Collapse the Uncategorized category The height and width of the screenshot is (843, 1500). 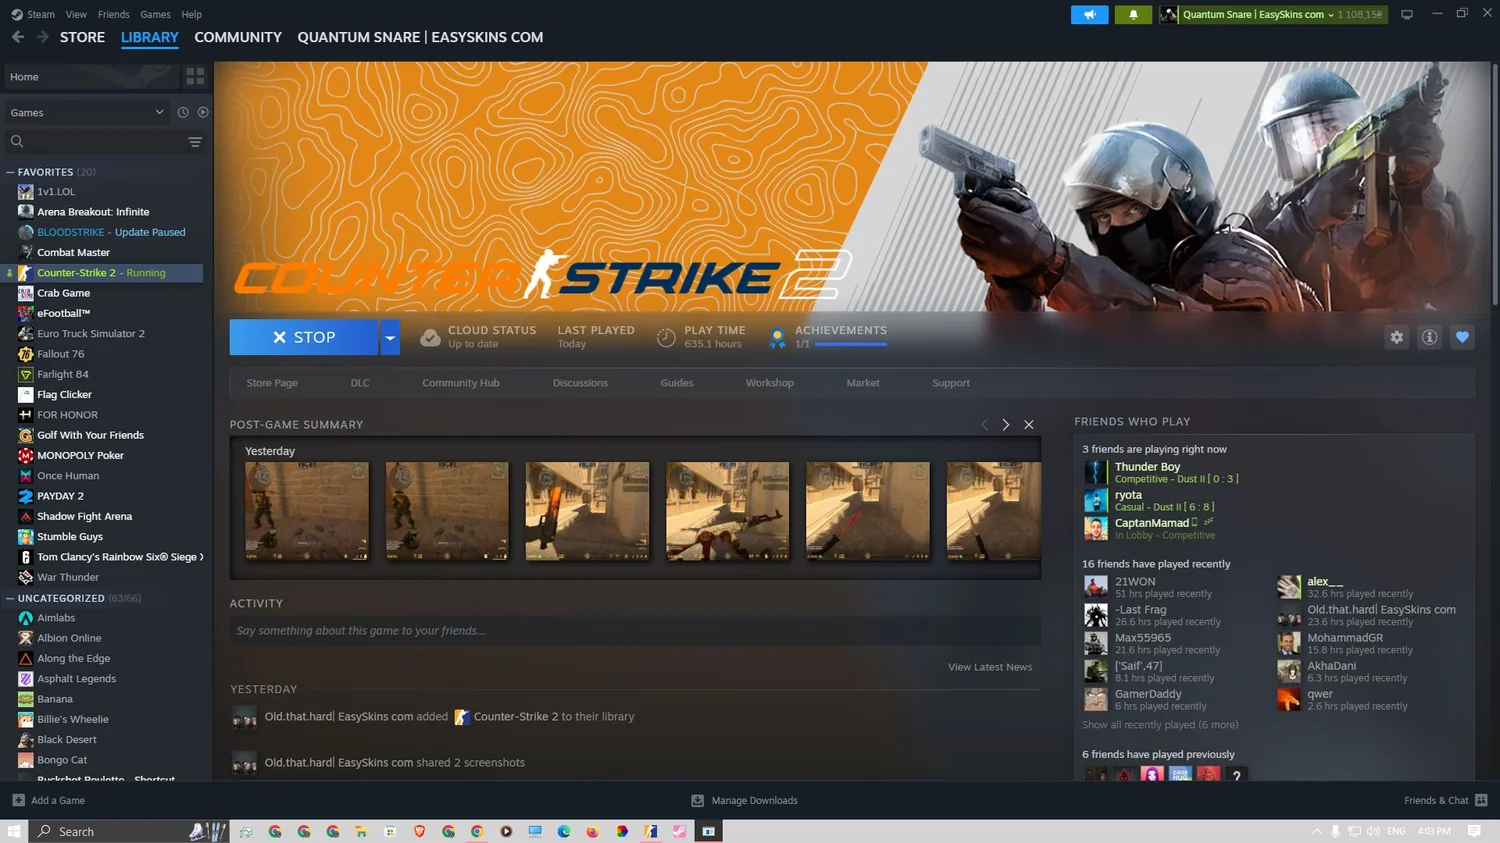[10, 598]
